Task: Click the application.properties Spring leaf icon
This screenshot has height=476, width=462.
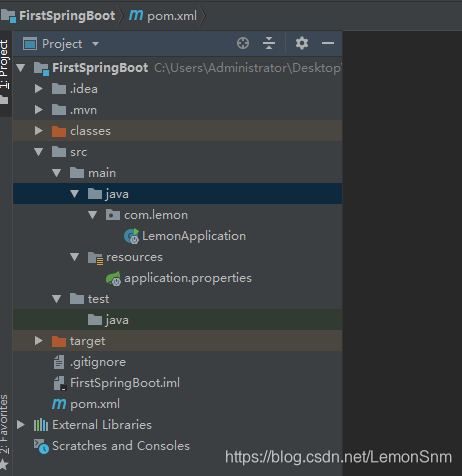Action: point(113,279)
